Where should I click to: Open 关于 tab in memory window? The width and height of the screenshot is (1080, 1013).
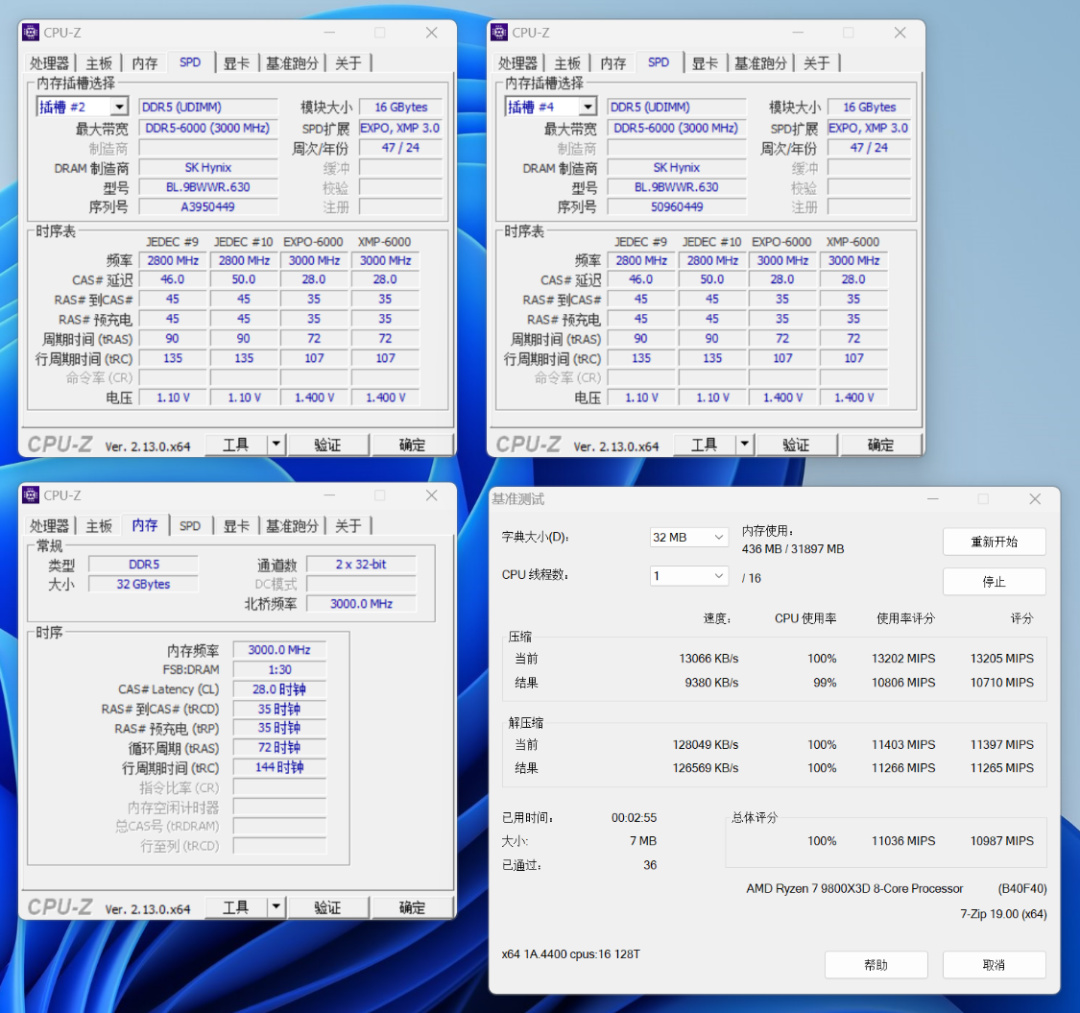coord(348,526)
